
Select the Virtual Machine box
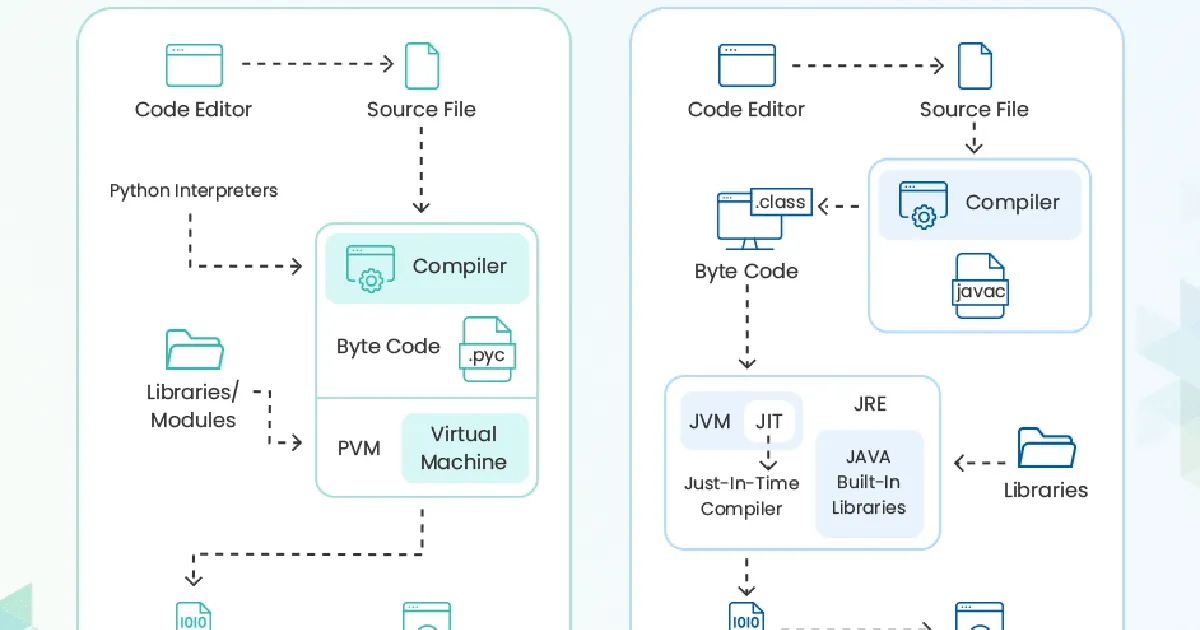pos(464,448)
